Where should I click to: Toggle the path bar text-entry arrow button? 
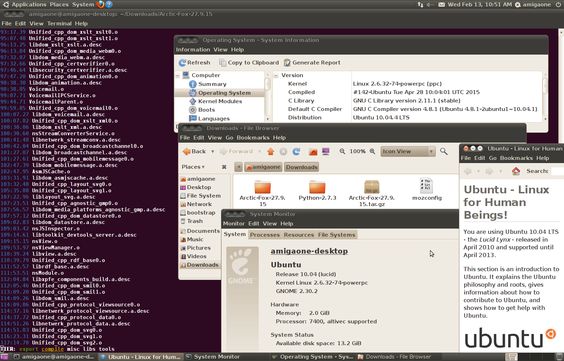(x=238, y=167)
